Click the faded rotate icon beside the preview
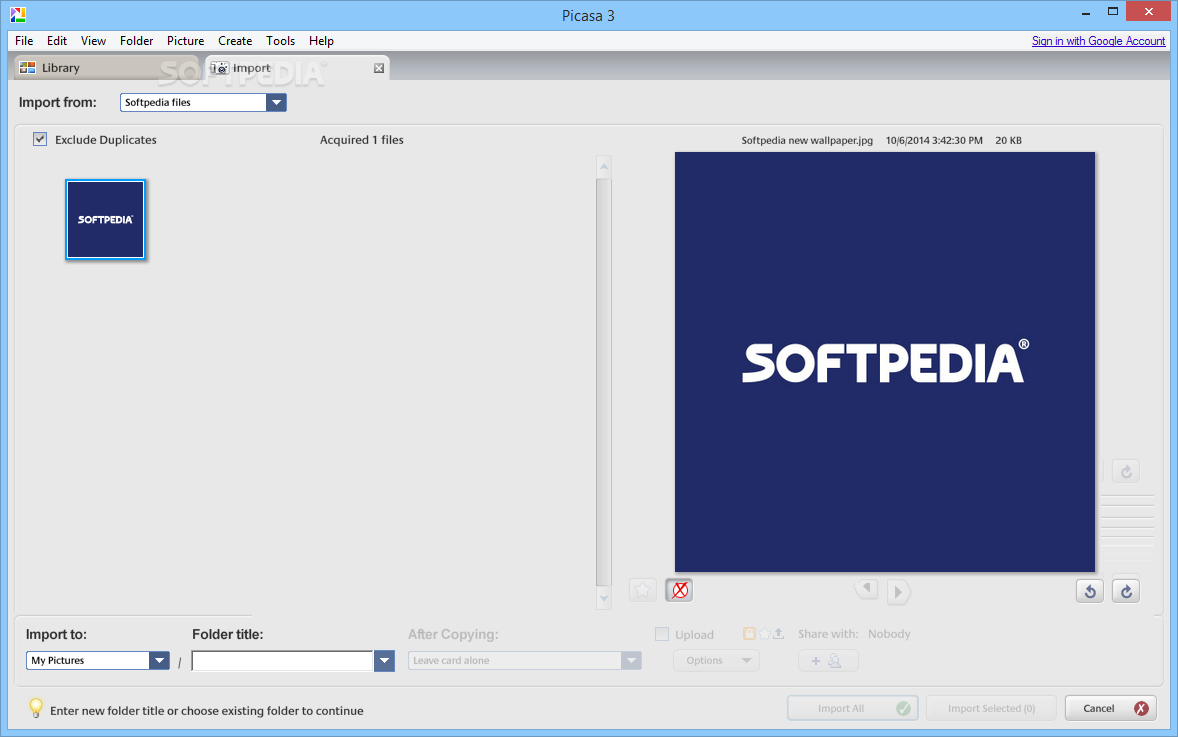 pos(1126,472)
